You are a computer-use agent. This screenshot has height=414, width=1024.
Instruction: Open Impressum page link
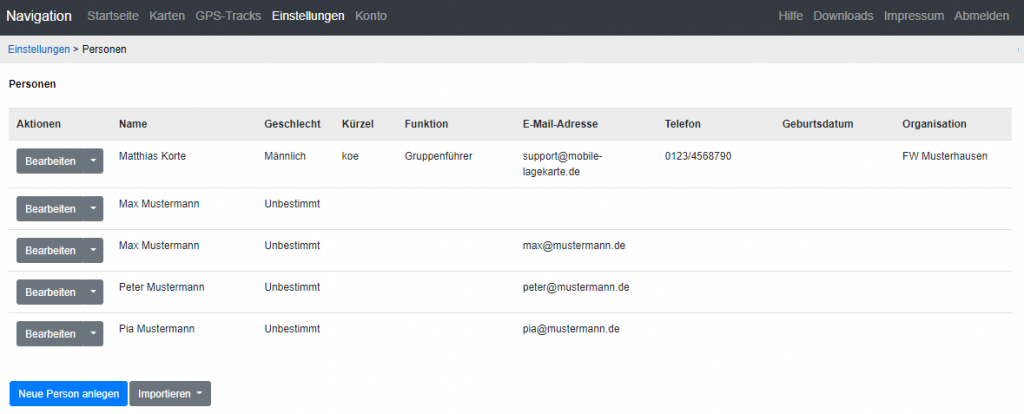coord(913,16)
